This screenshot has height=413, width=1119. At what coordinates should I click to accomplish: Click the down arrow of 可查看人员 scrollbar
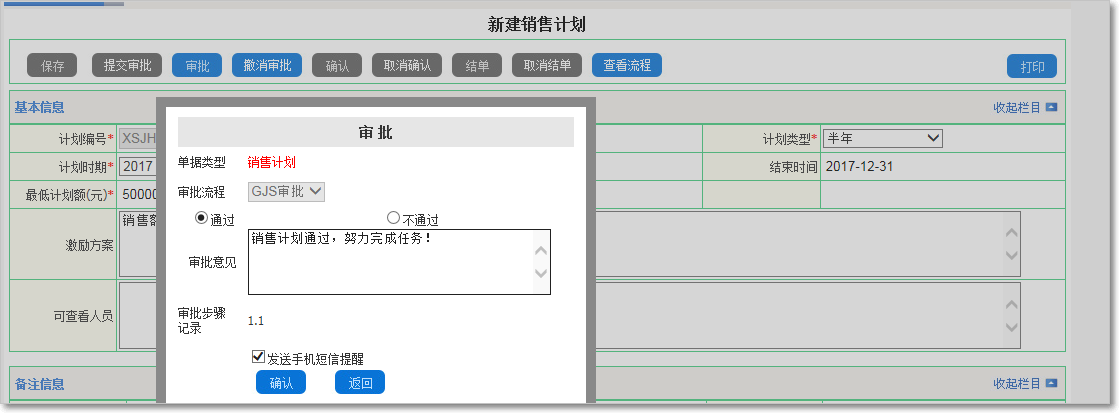pyautogui.click(x=1011, y=327)
